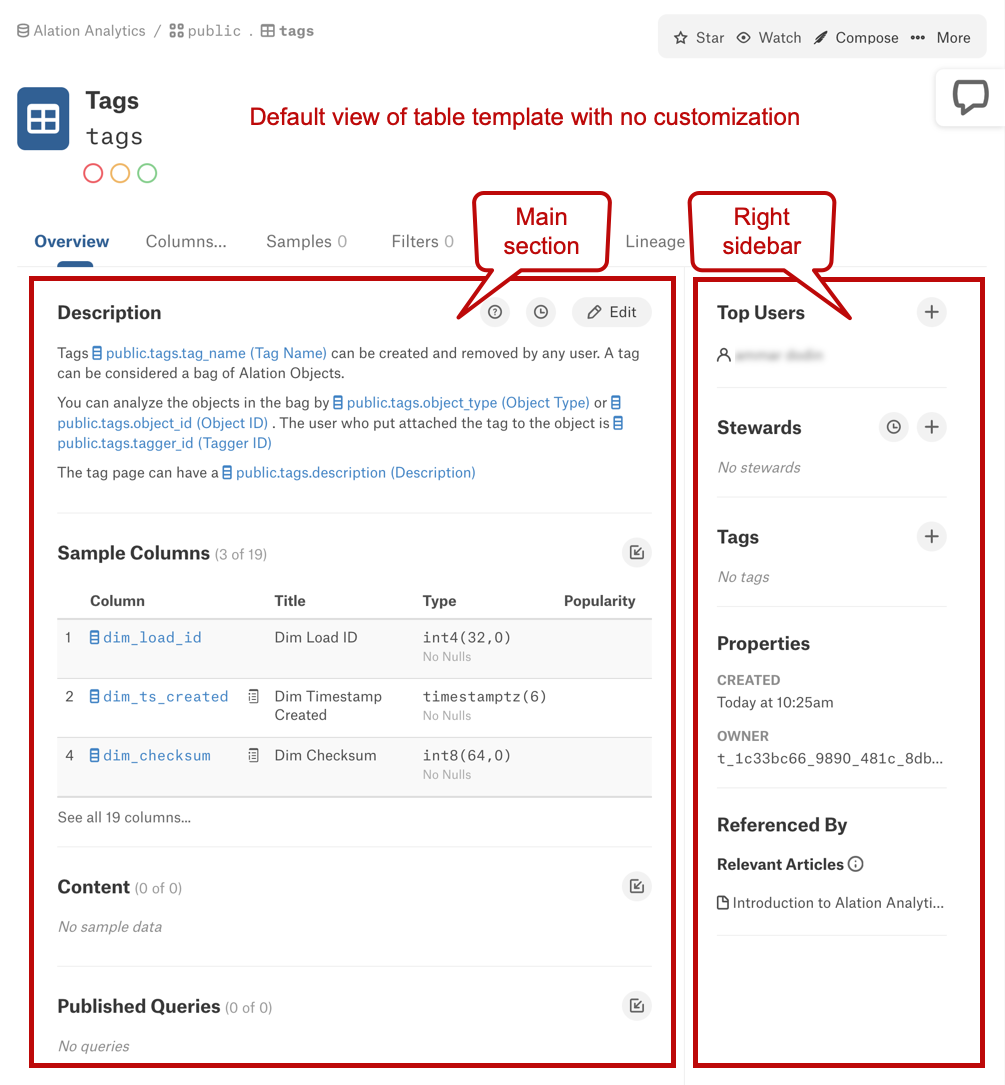Click See all 19 columns link
This screenshot has width=1005, height=1085.
125,817
